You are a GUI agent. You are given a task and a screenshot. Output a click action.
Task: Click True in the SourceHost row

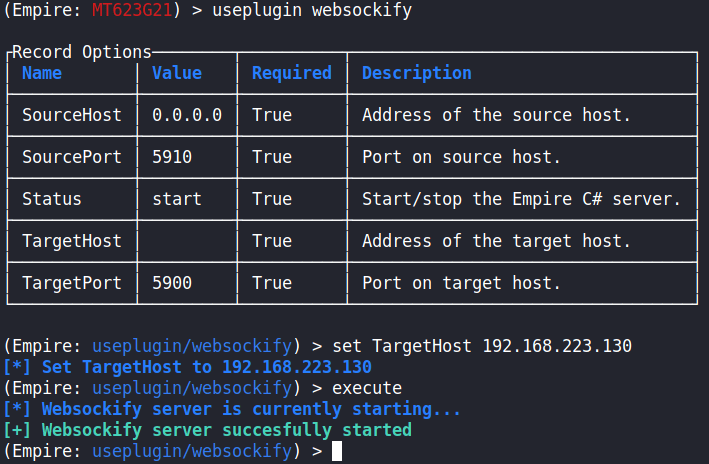(x=272, y=115)
